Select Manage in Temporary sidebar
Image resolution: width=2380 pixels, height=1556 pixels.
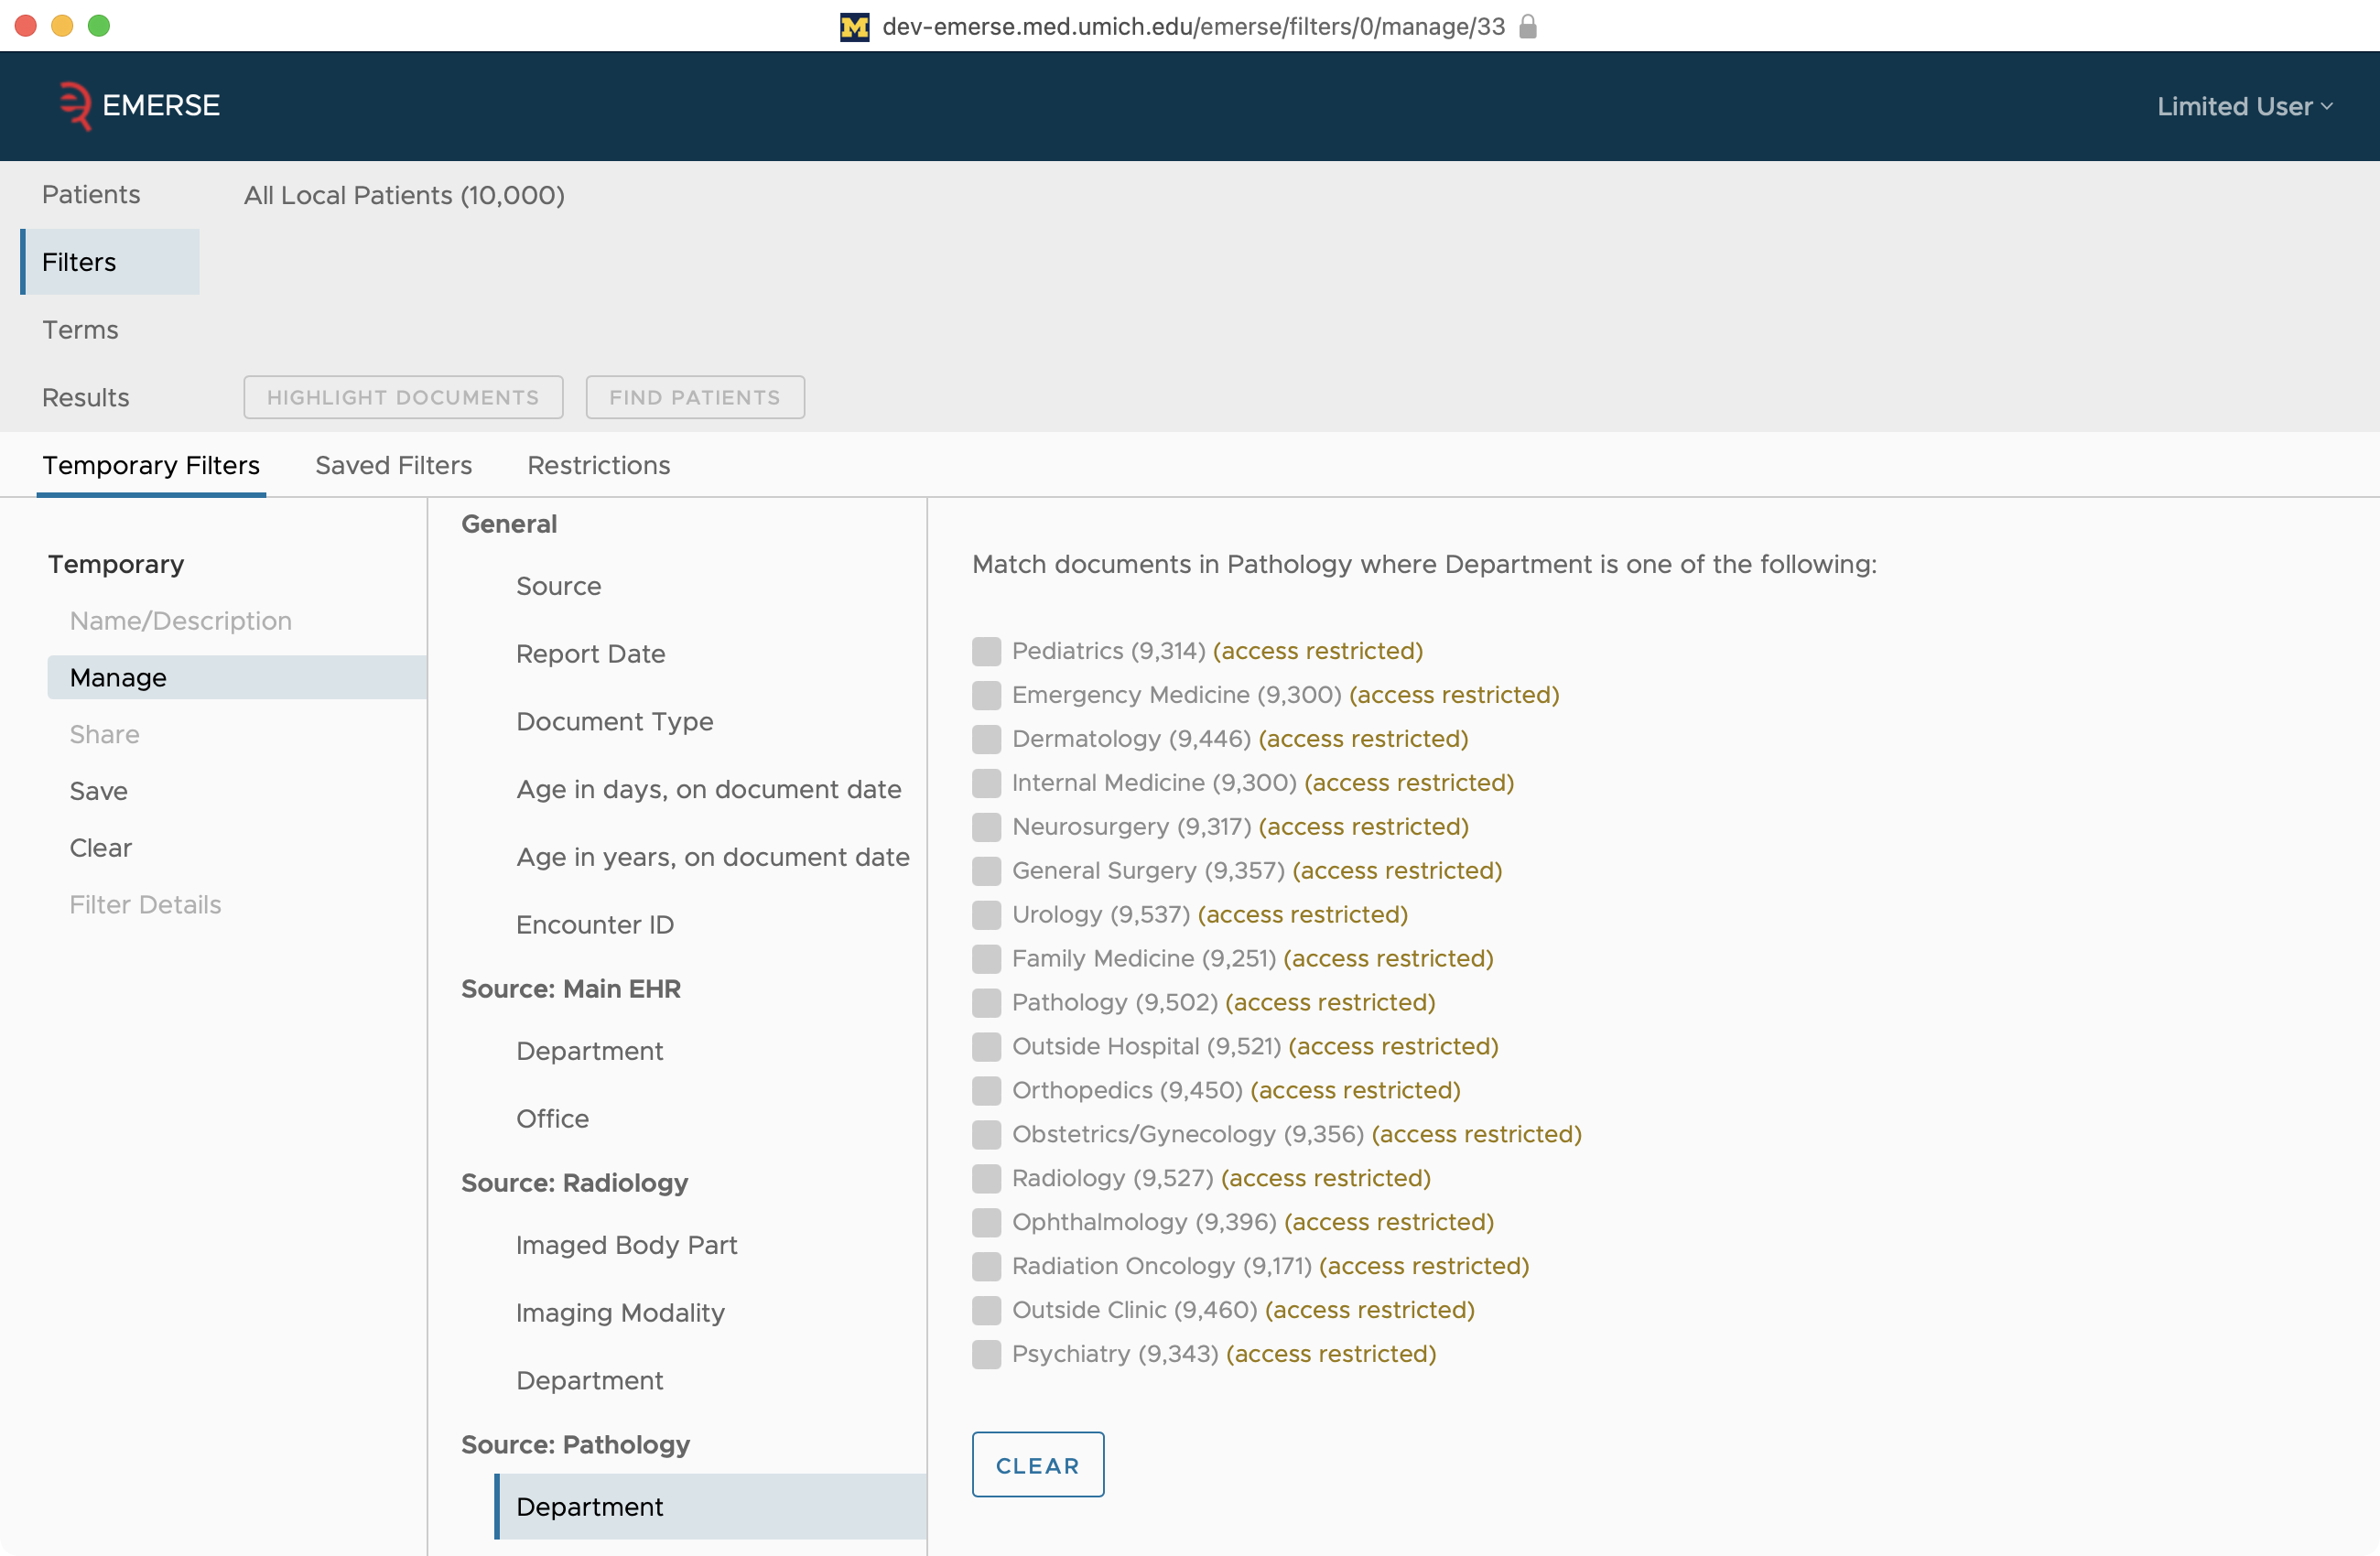pos(237,678)
